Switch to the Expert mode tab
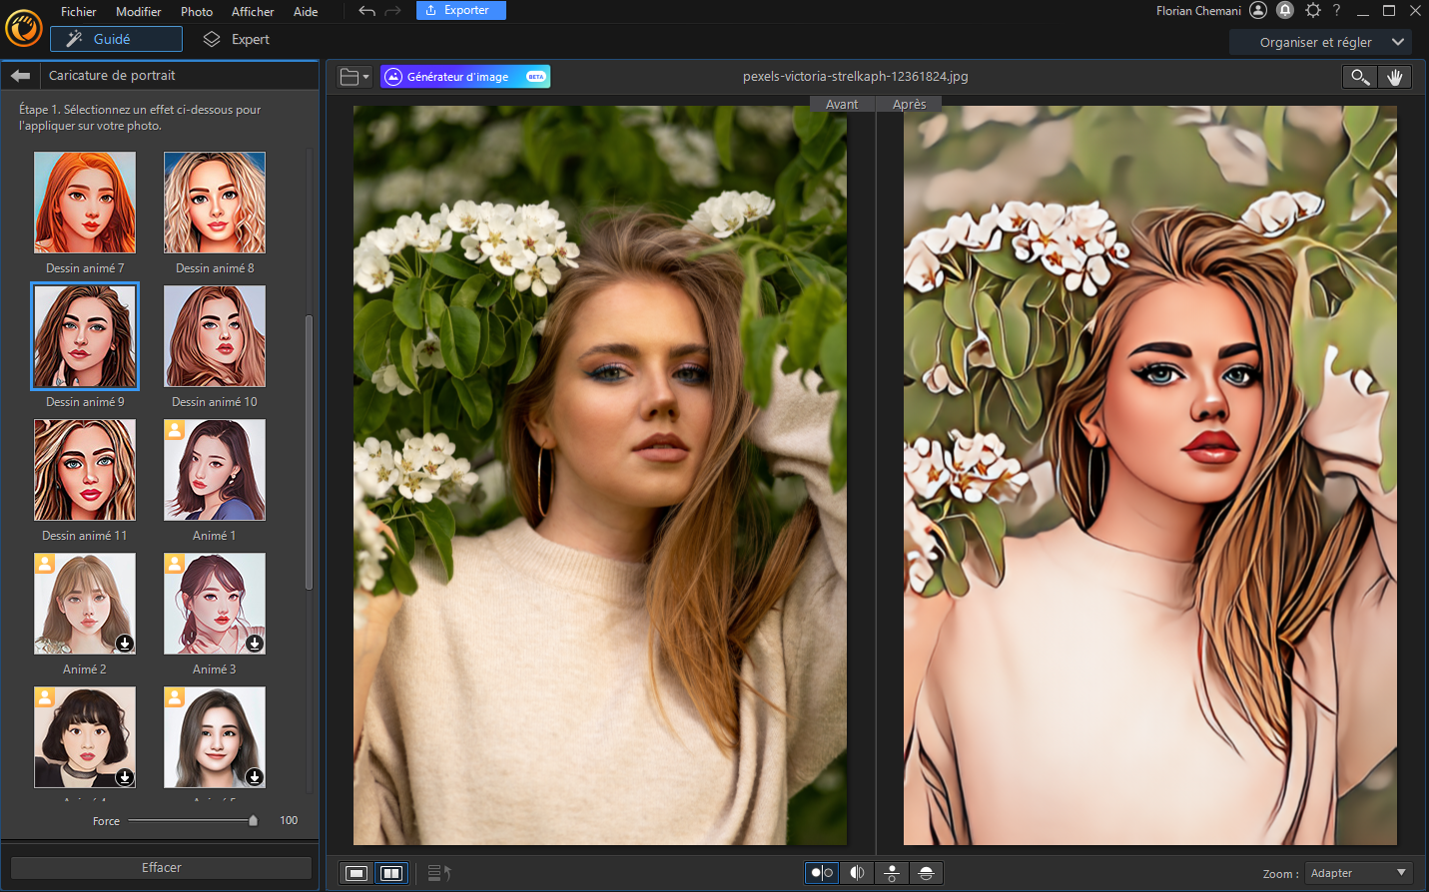The image size is (1429, 892). tap(237, 39)
